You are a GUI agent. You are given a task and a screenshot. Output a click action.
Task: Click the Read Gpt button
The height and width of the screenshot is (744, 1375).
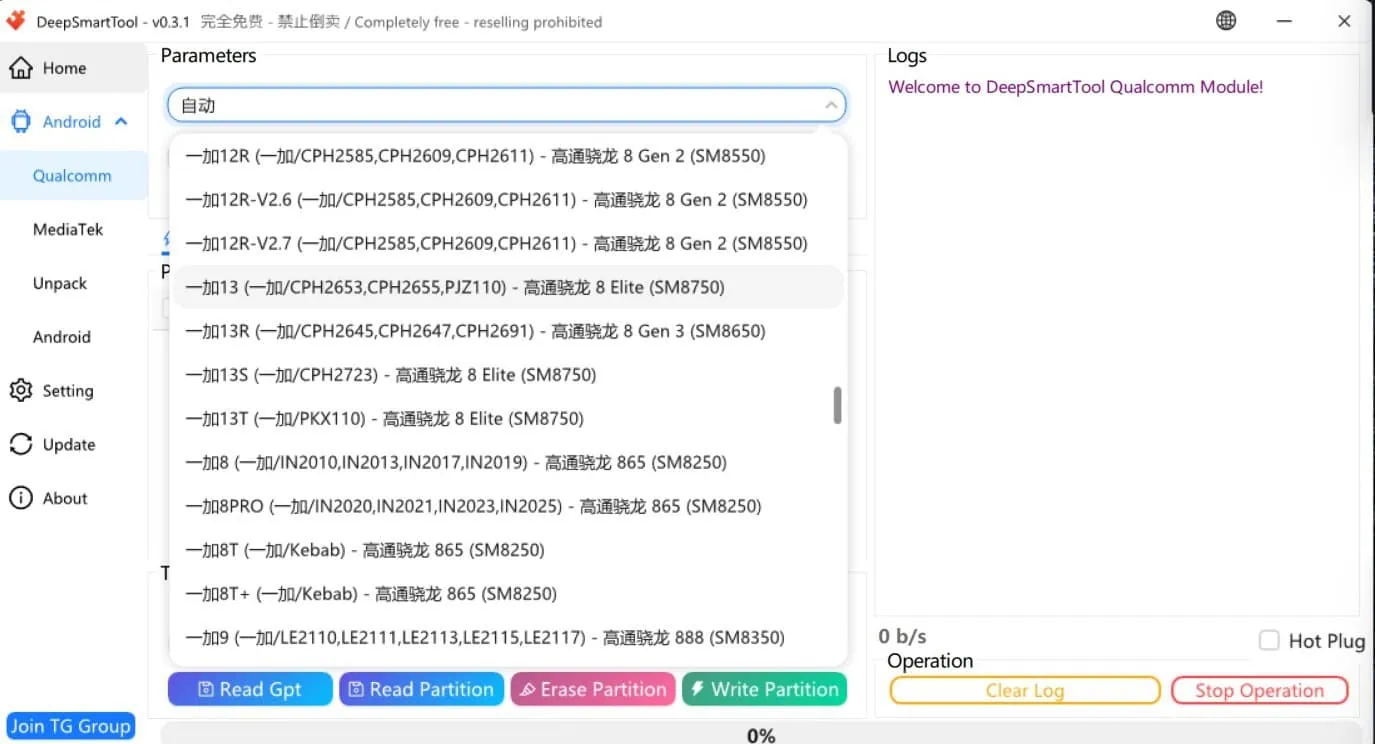(250, 689)
